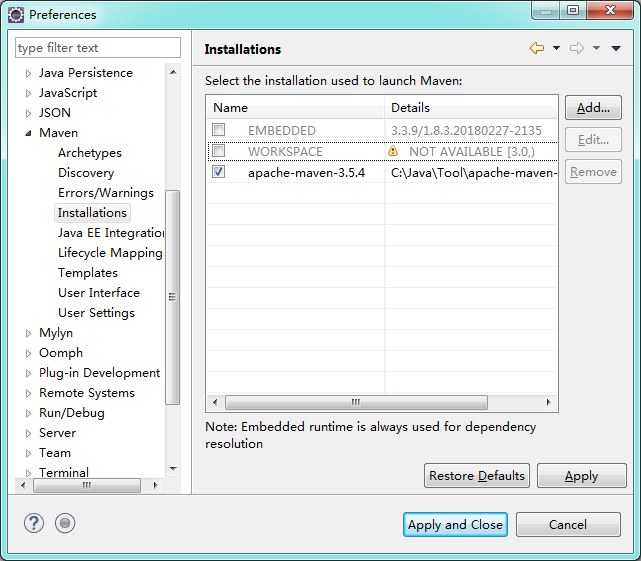Click the table scroll left arrow
641x561 pixels.
tap(215, 402)
